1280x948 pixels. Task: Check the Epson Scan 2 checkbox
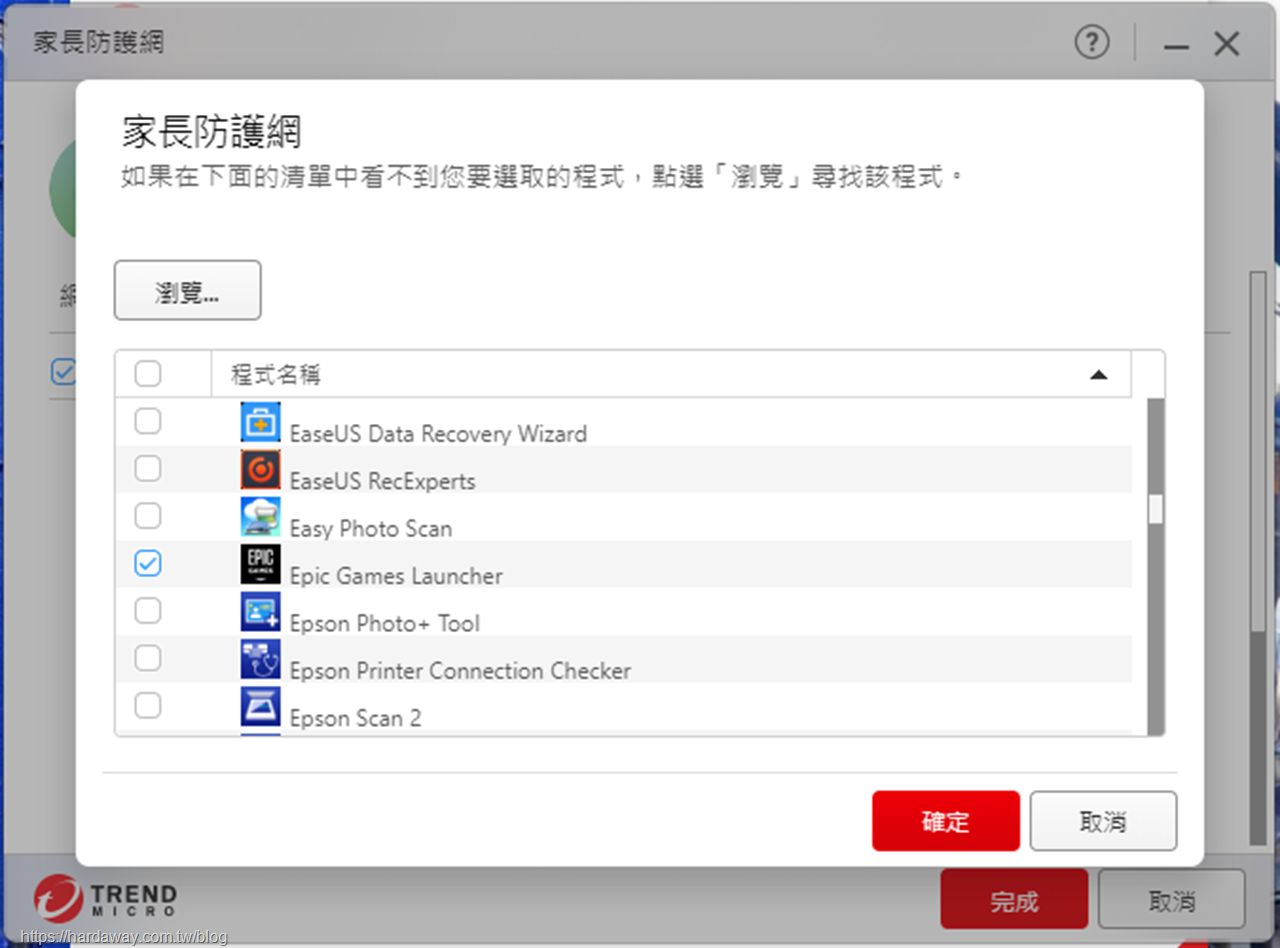148,706
